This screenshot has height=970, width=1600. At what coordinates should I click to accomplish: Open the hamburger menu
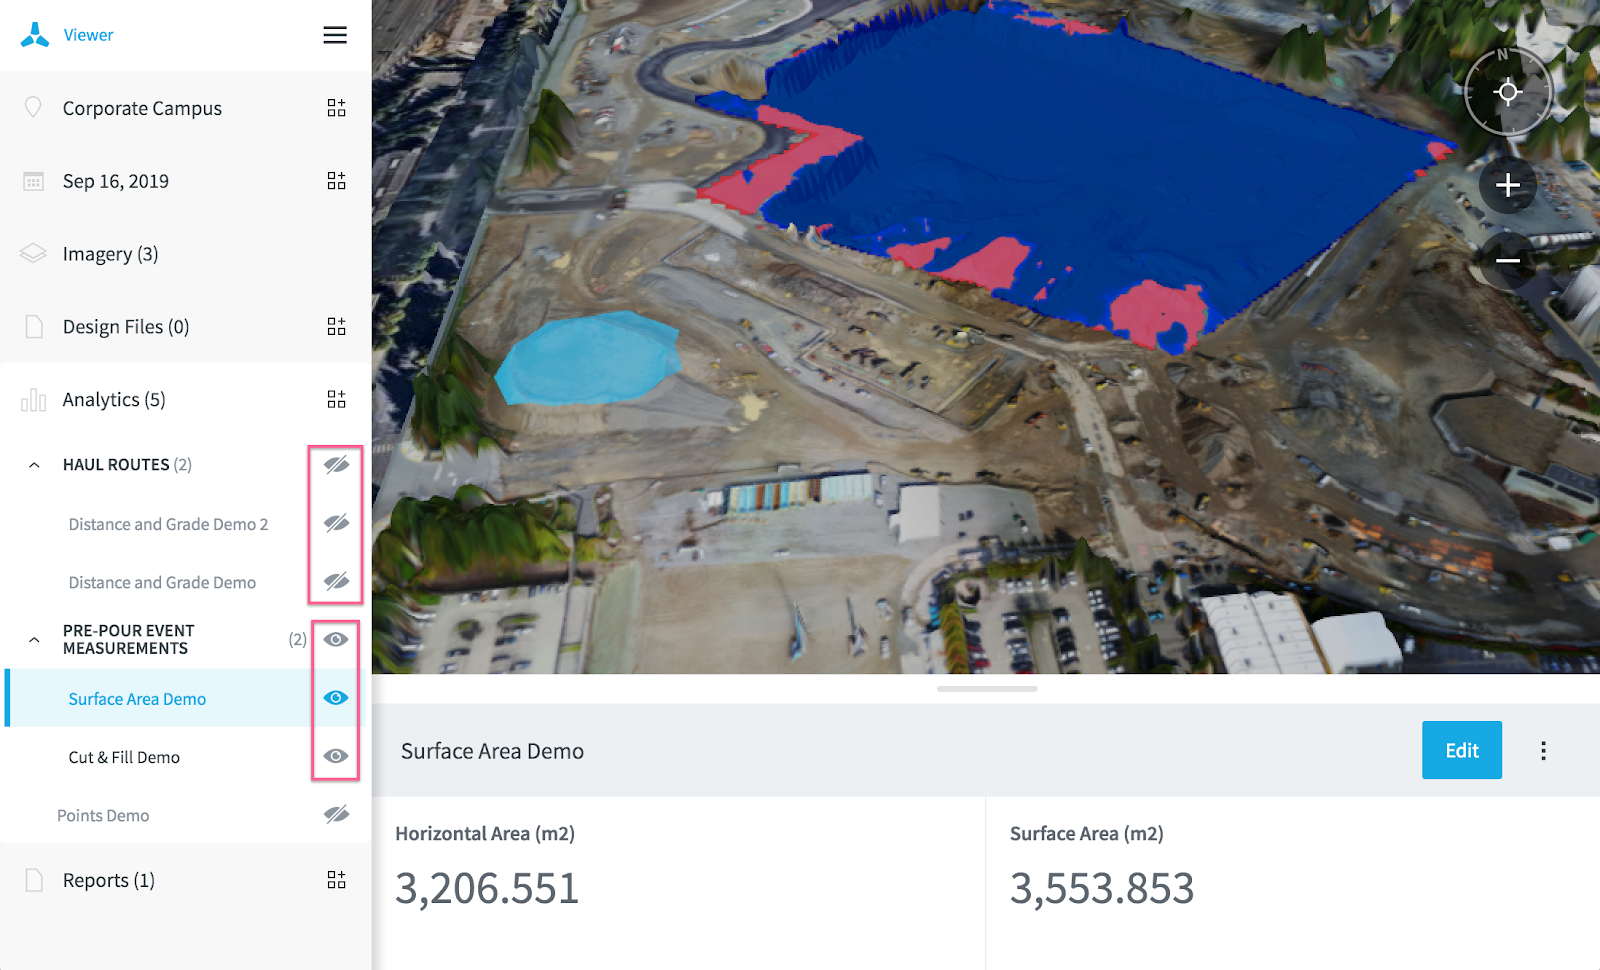point(335,35)
